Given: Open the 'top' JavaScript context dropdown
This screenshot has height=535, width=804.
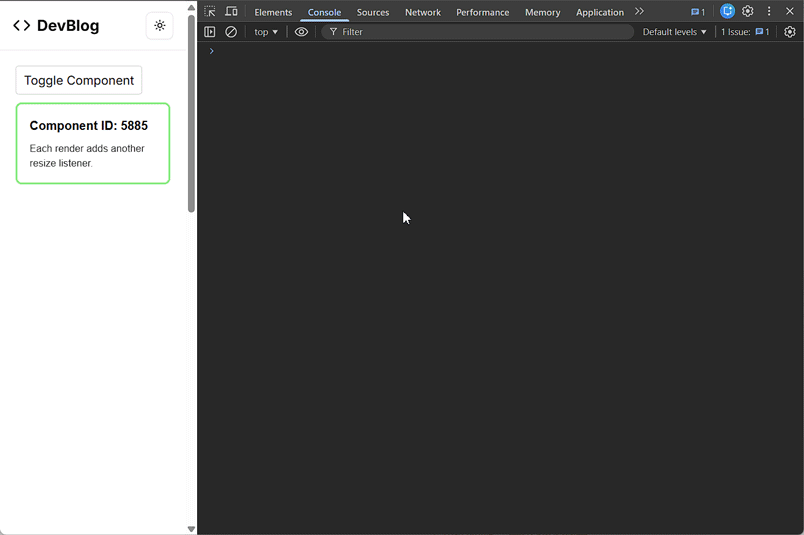Looking at the screenshot, I should [x=266, y=32].
